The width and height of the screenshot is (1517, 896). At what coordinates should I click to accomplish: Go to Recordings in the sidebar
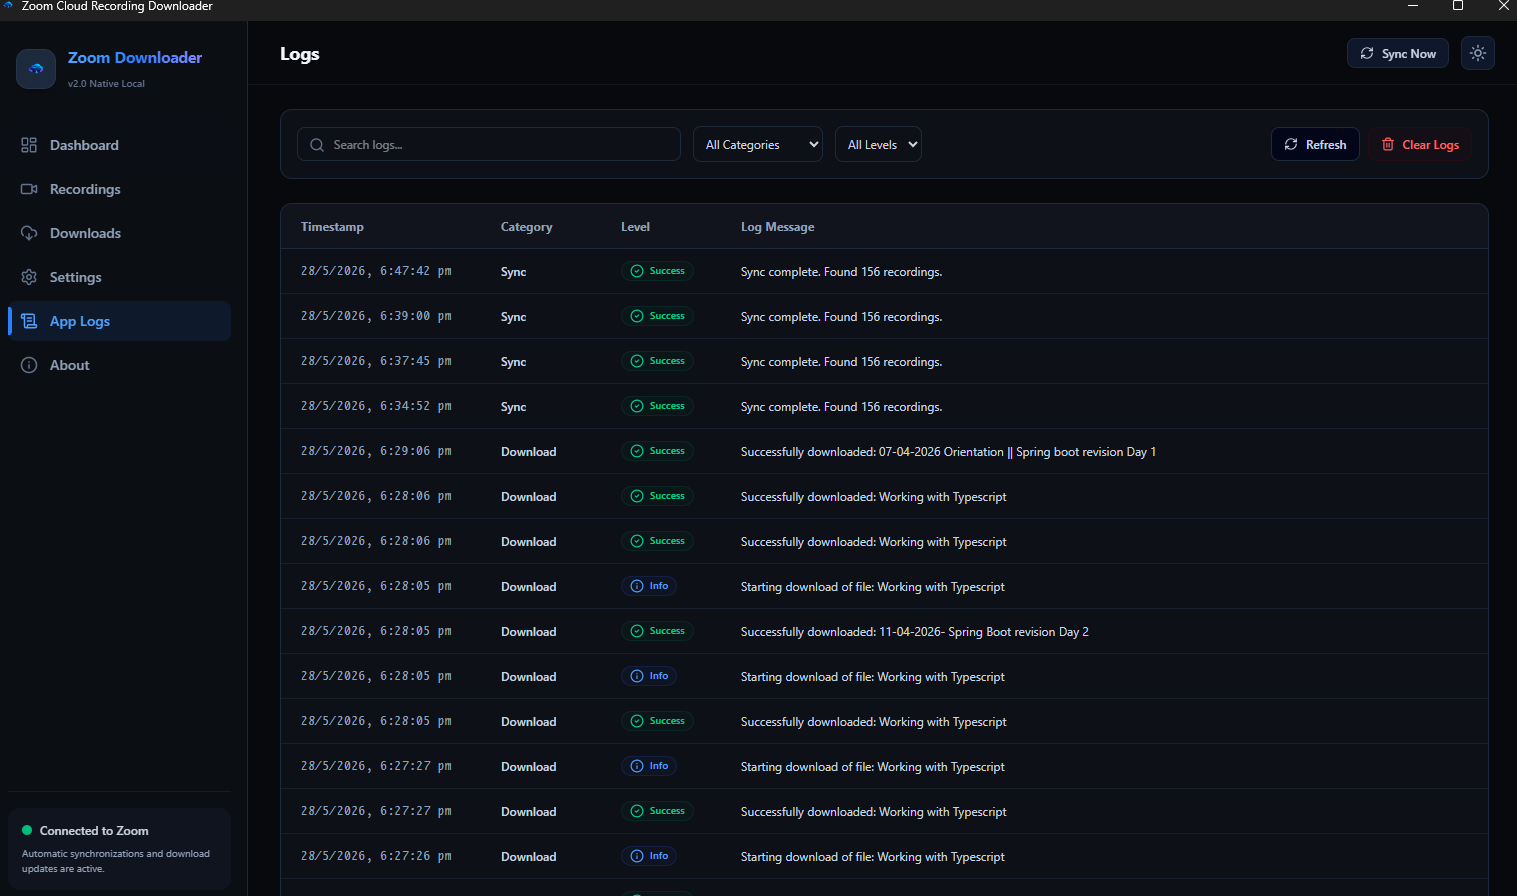pyautogui.click(x=119, y=189)
